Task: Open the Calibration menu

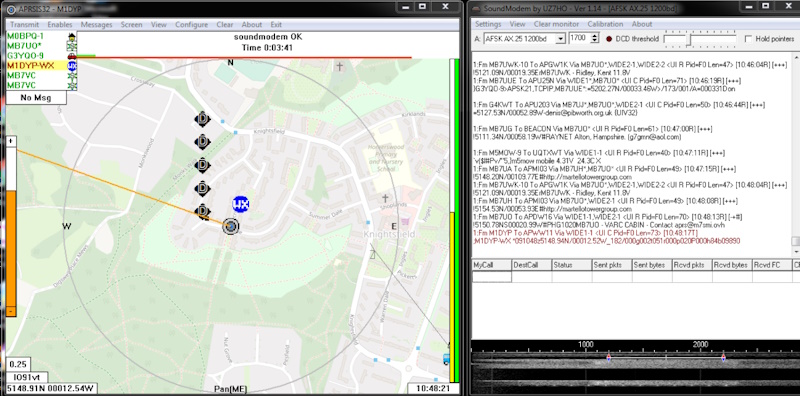Action: click(605, 24)
